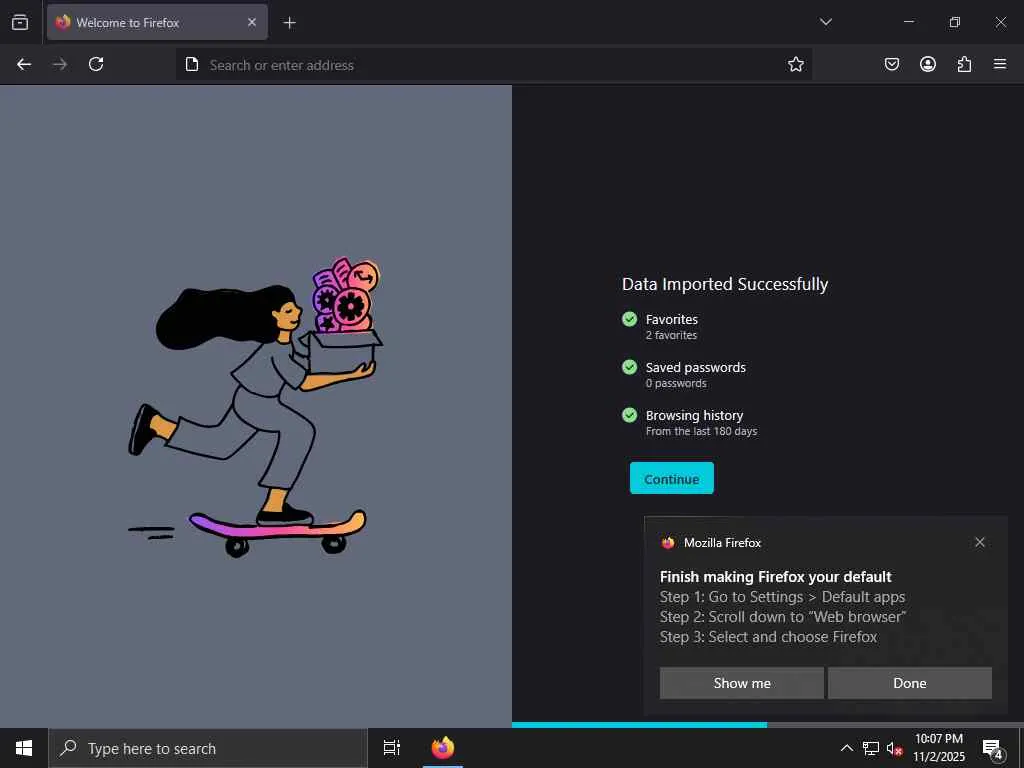Click the Continue button
The width and height of the screenshot is (1024, 768).
click(671, 478)
